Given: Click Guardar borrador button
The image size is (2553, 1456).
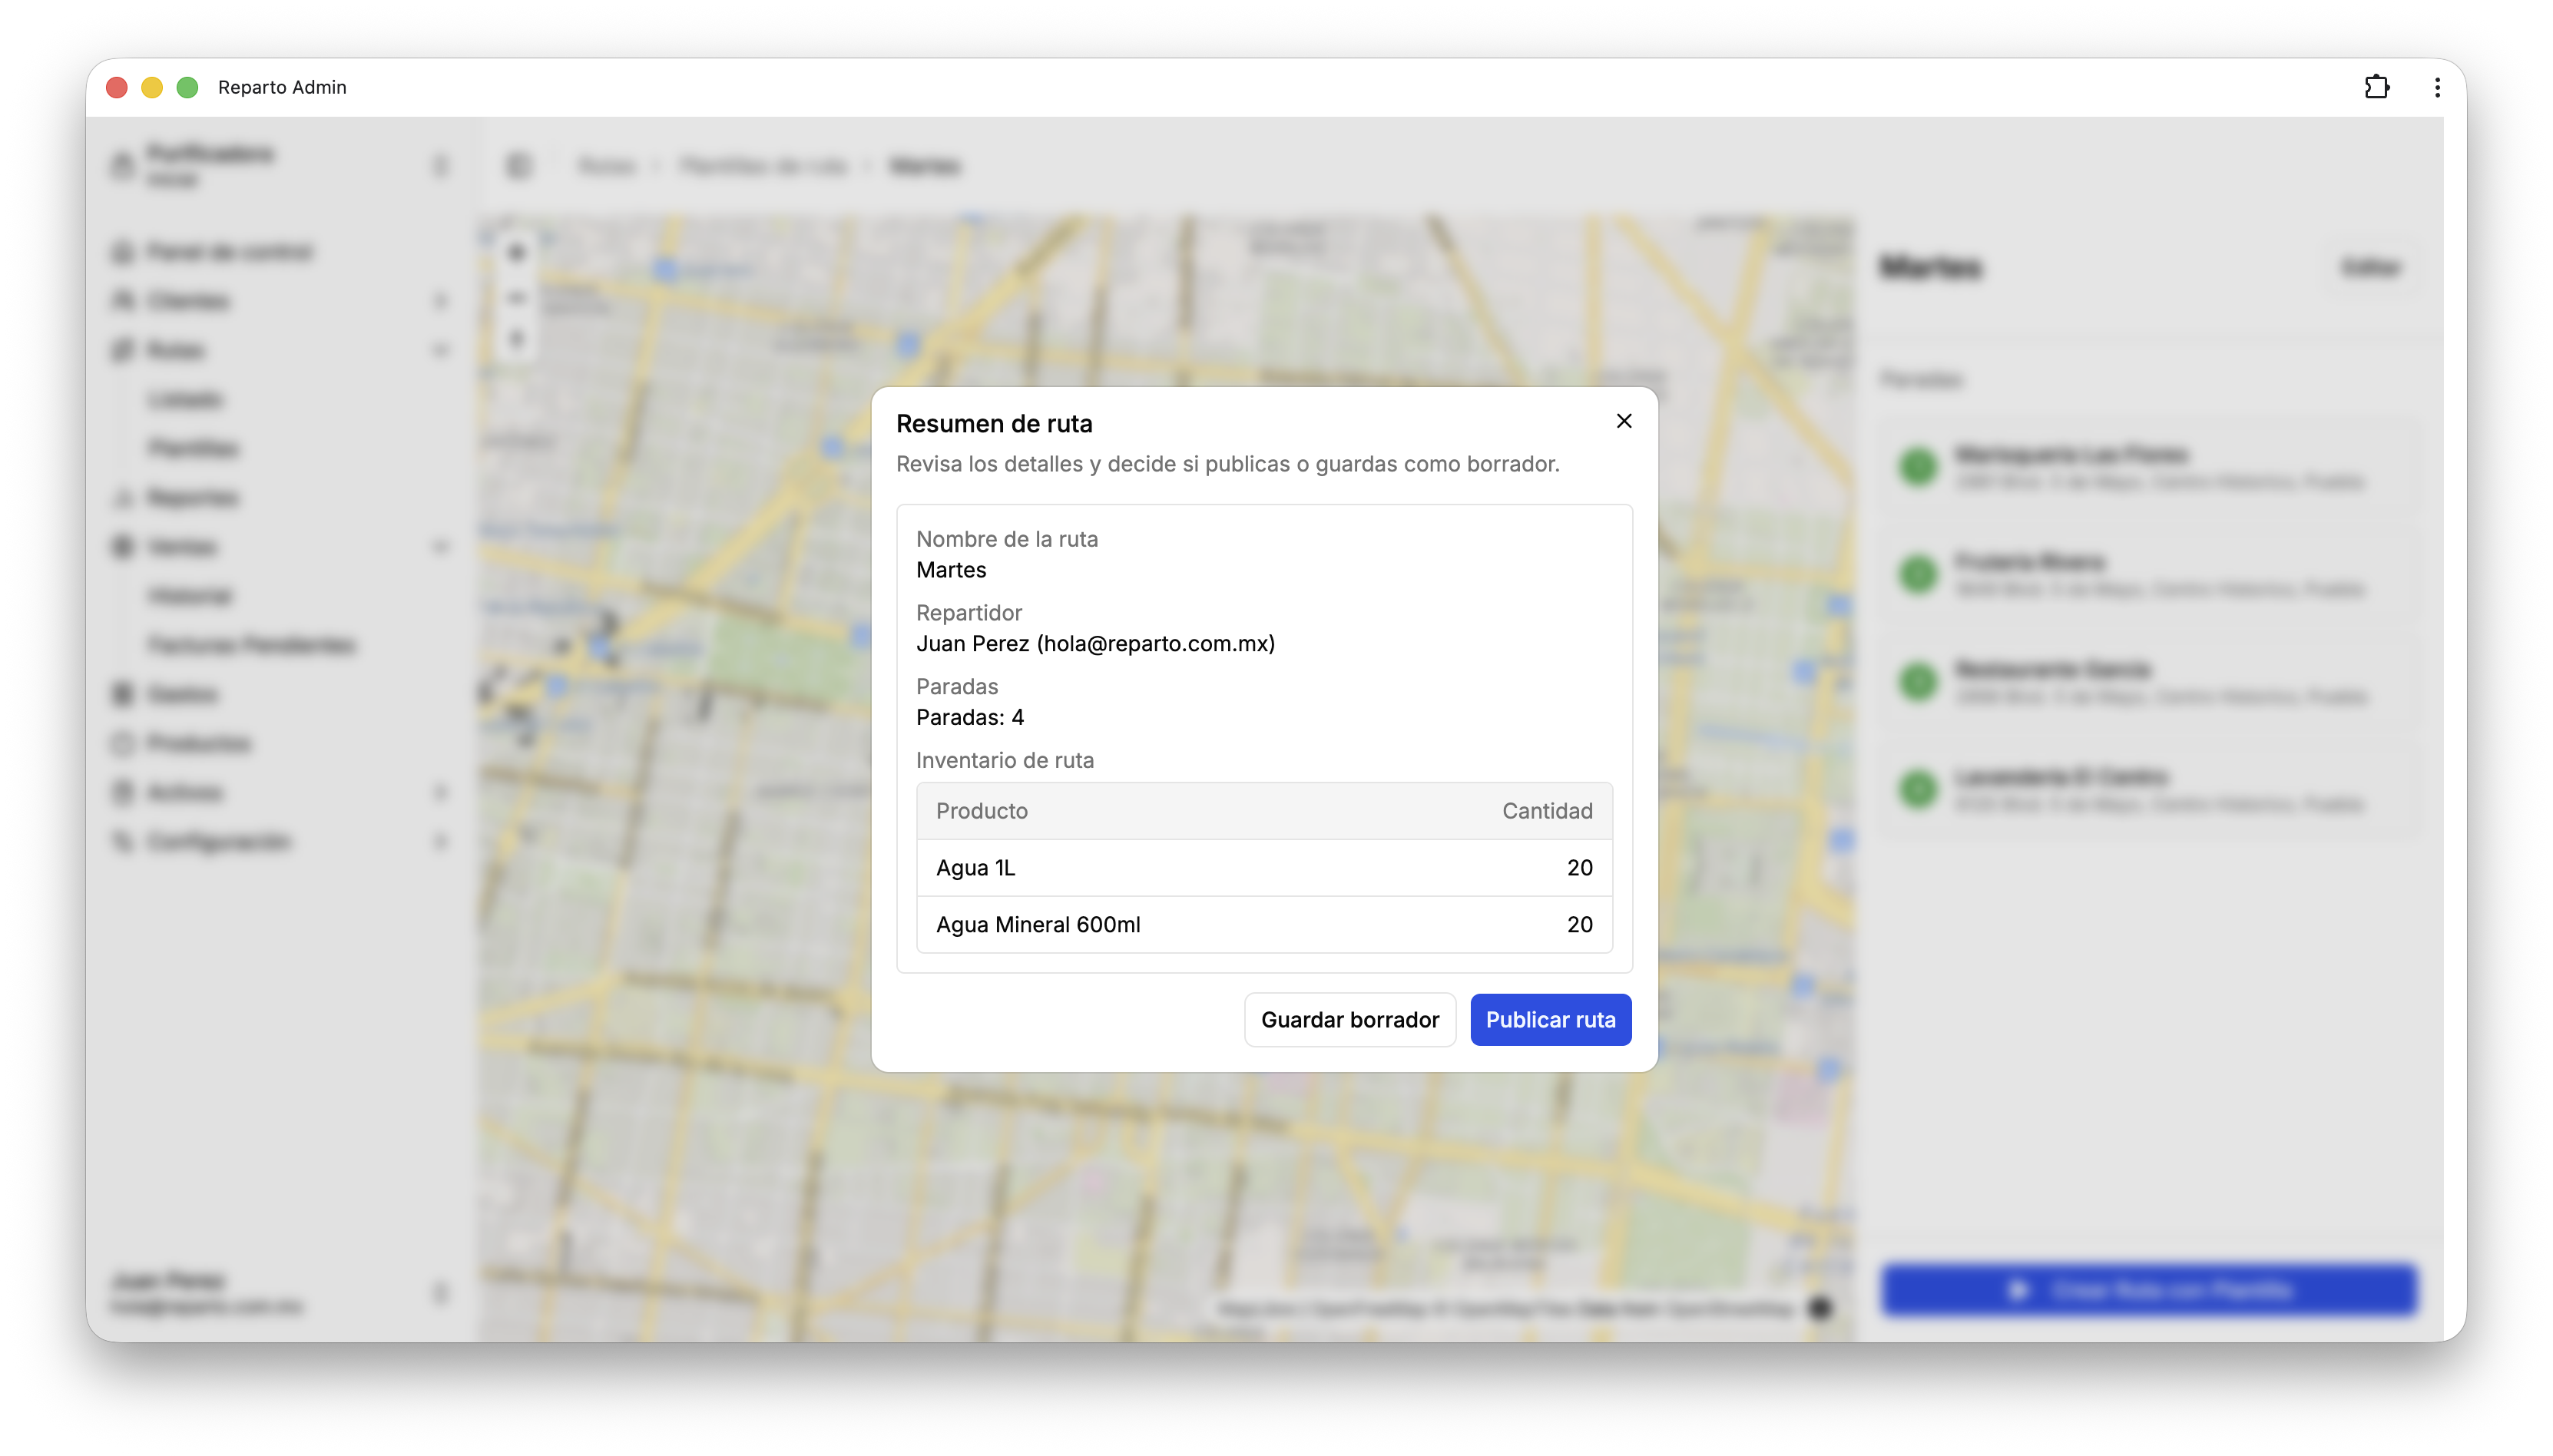Looking at the screenshot, I should click(x=1349, y=1019).
